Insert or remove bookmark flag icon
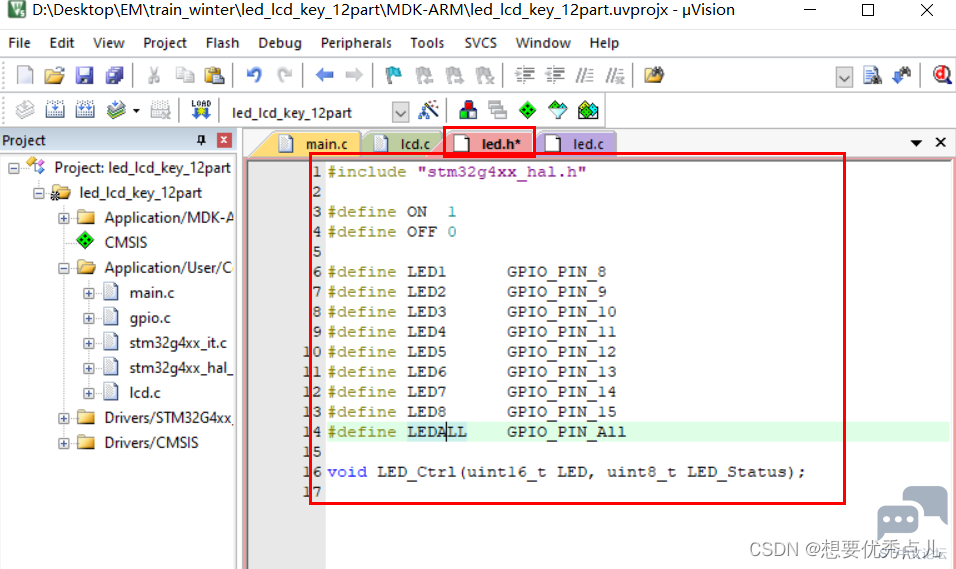 click(x=394, y=75)
